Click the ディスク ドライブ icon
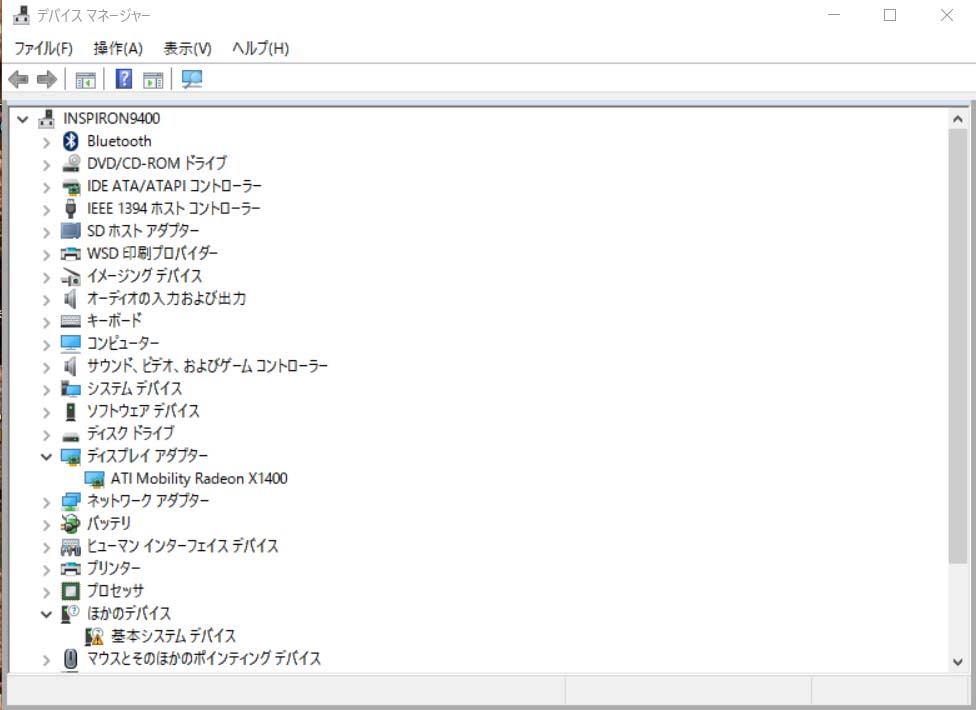 [71, 436]
